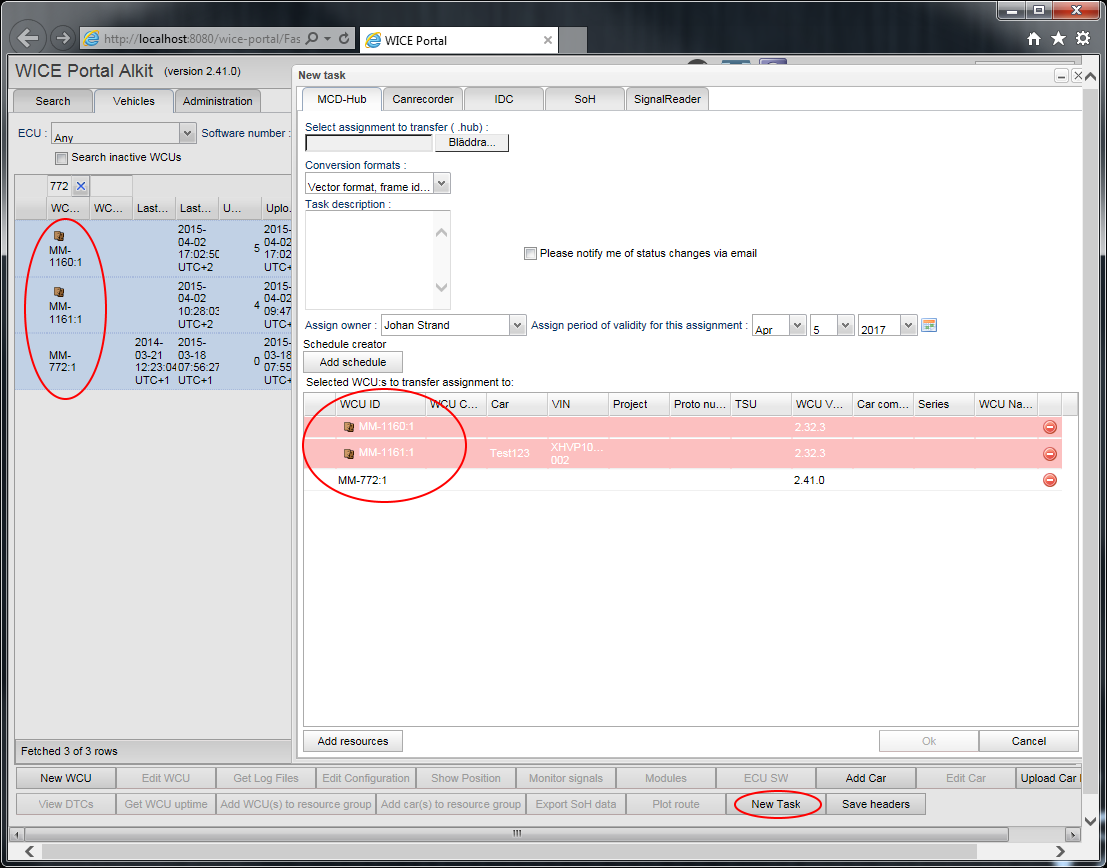Toggle email notification of status changes

530,253
